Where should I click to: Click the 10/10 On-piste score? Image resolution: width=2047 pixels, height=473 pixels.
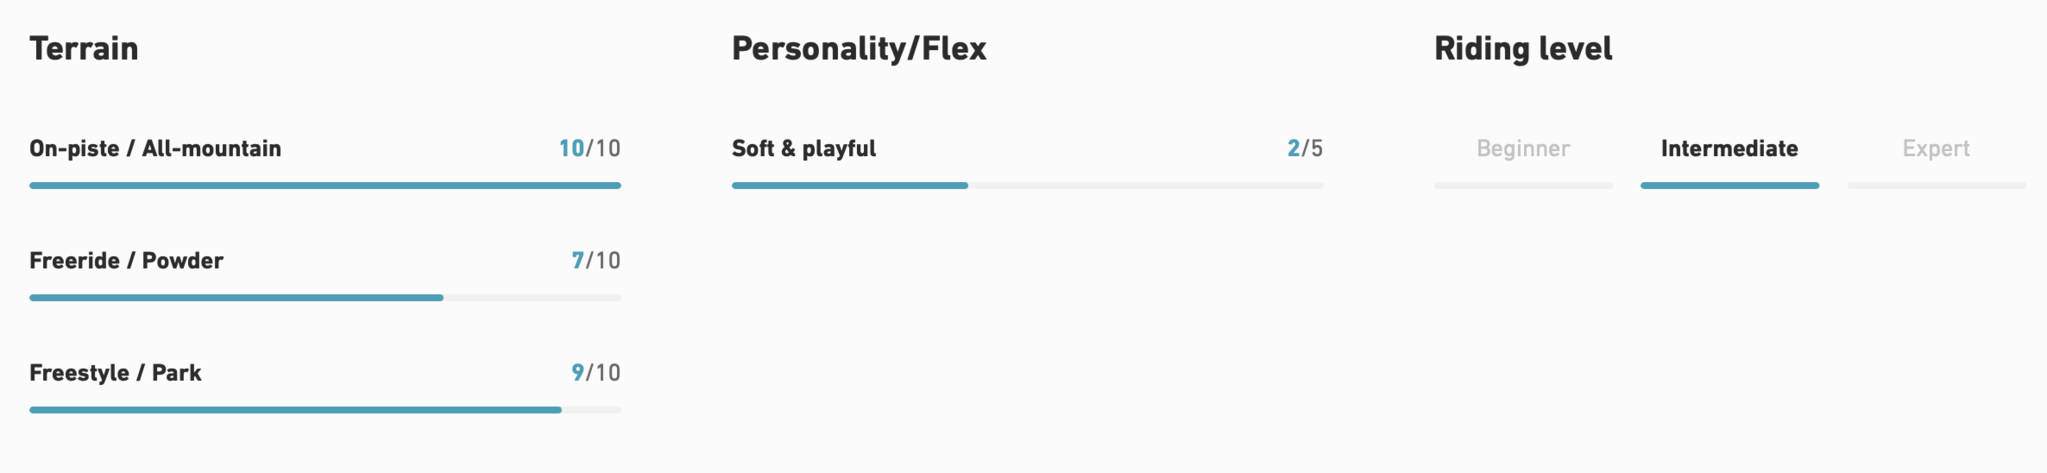589,149
